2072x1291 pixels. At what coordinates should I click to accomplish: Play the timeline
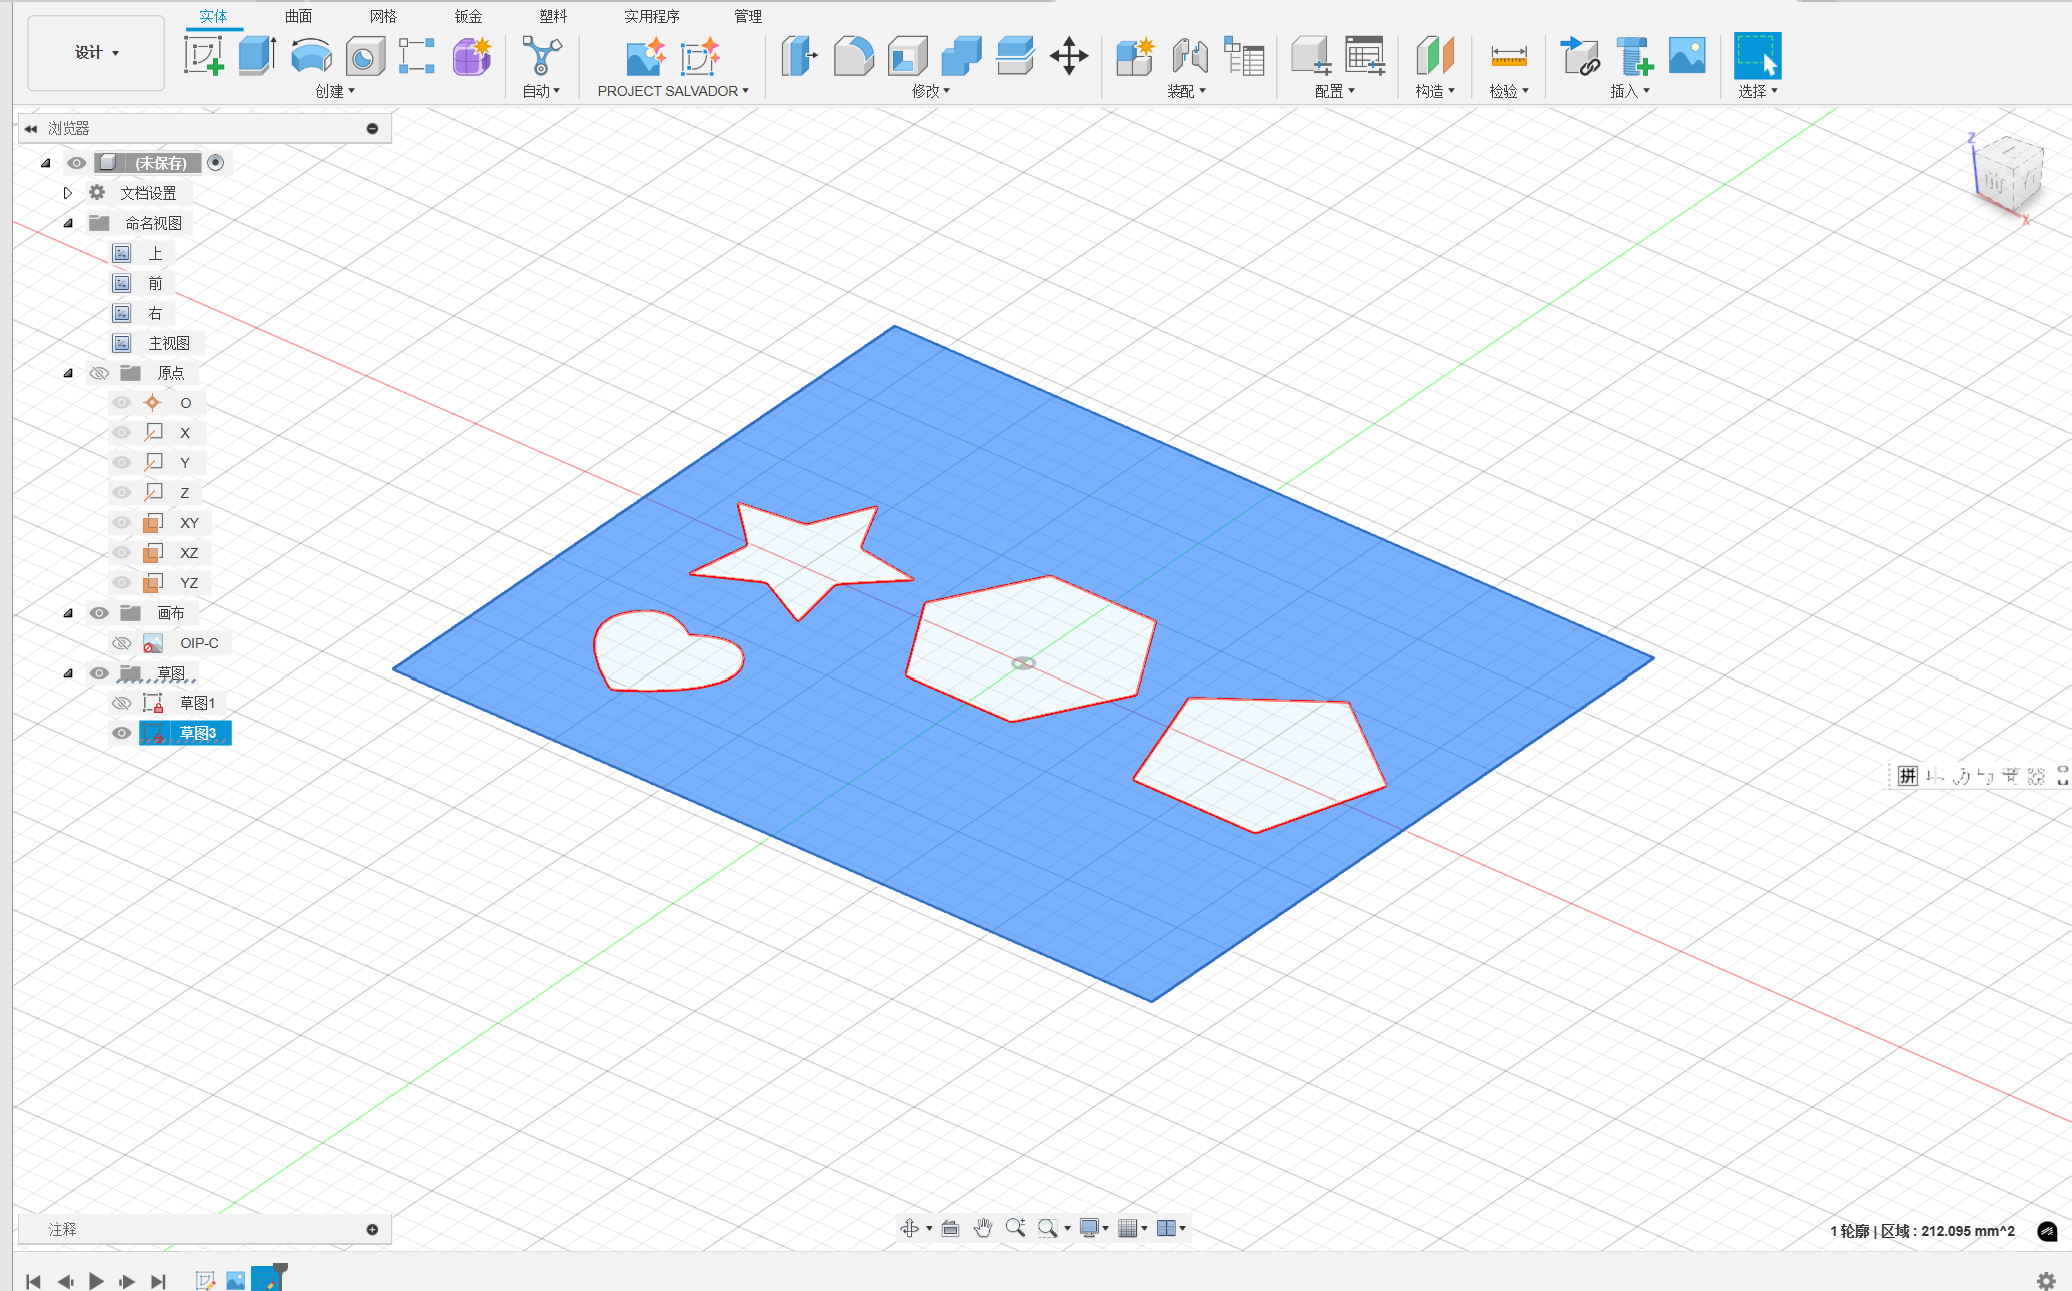click(x=96, y=1281)
